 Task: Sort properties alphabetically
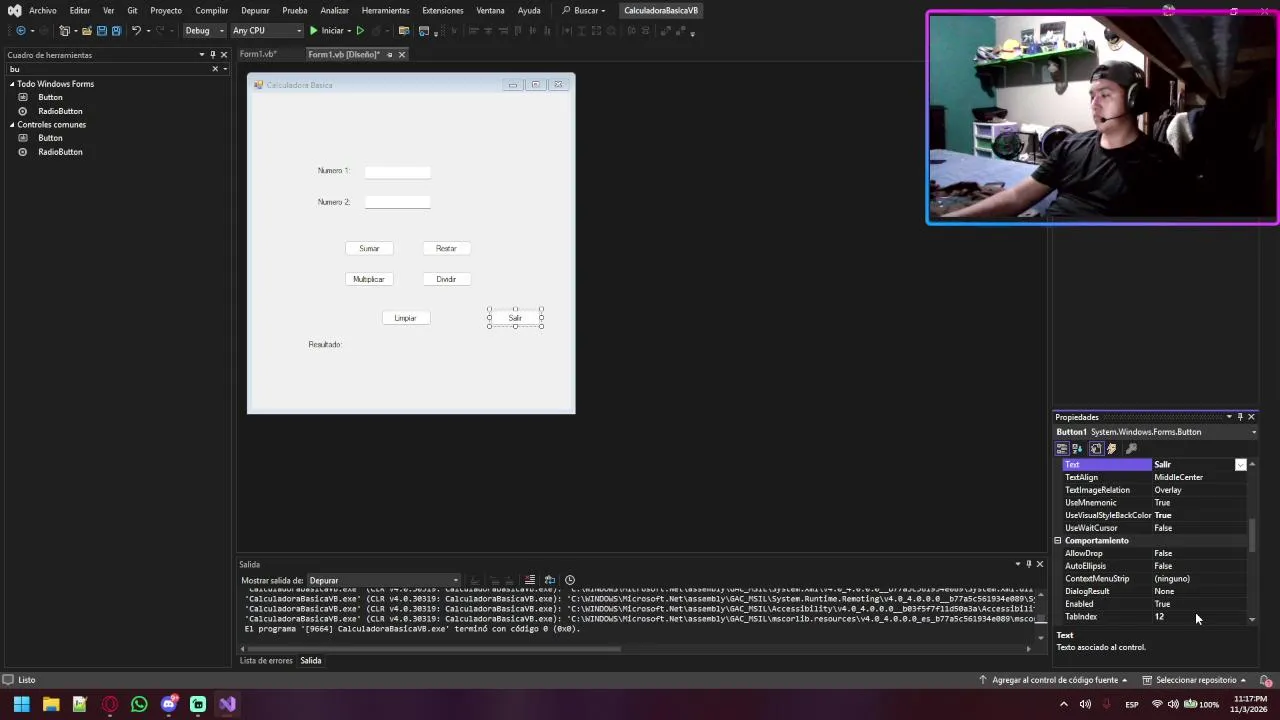pos(1078,449)
